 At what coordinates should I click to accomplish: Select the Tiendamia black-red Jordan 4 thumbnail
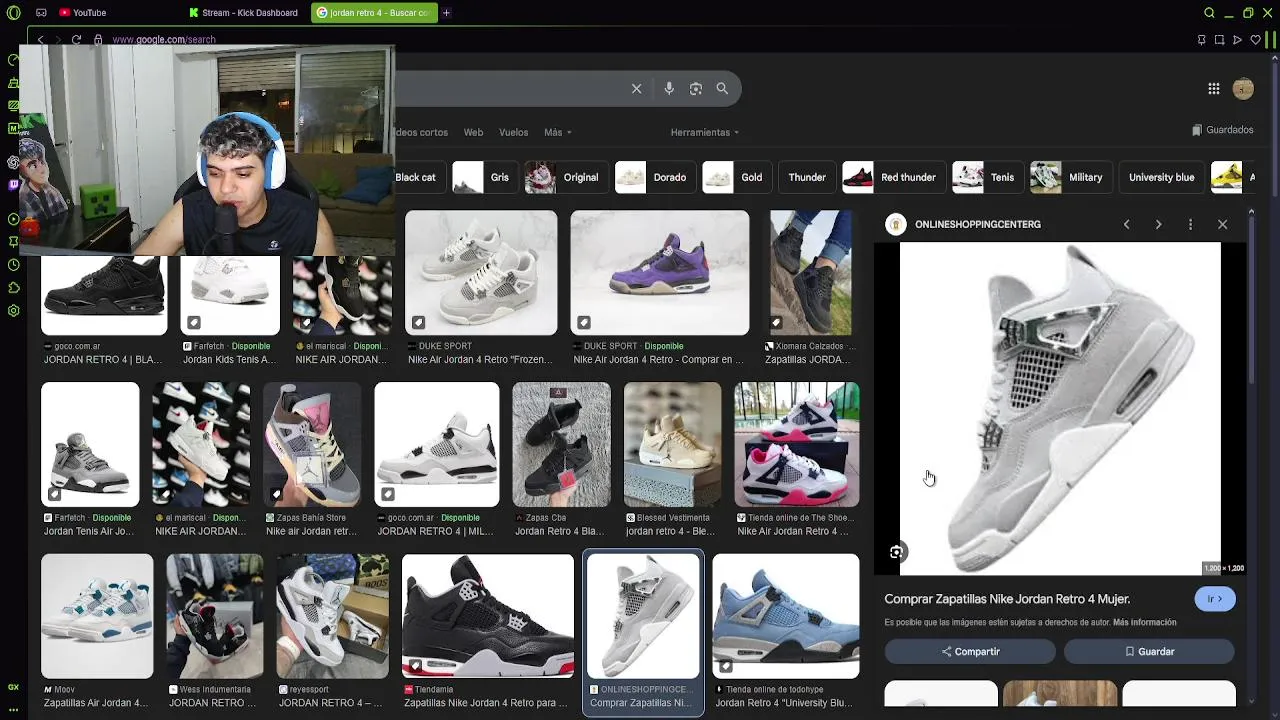(x=487, y=616)
